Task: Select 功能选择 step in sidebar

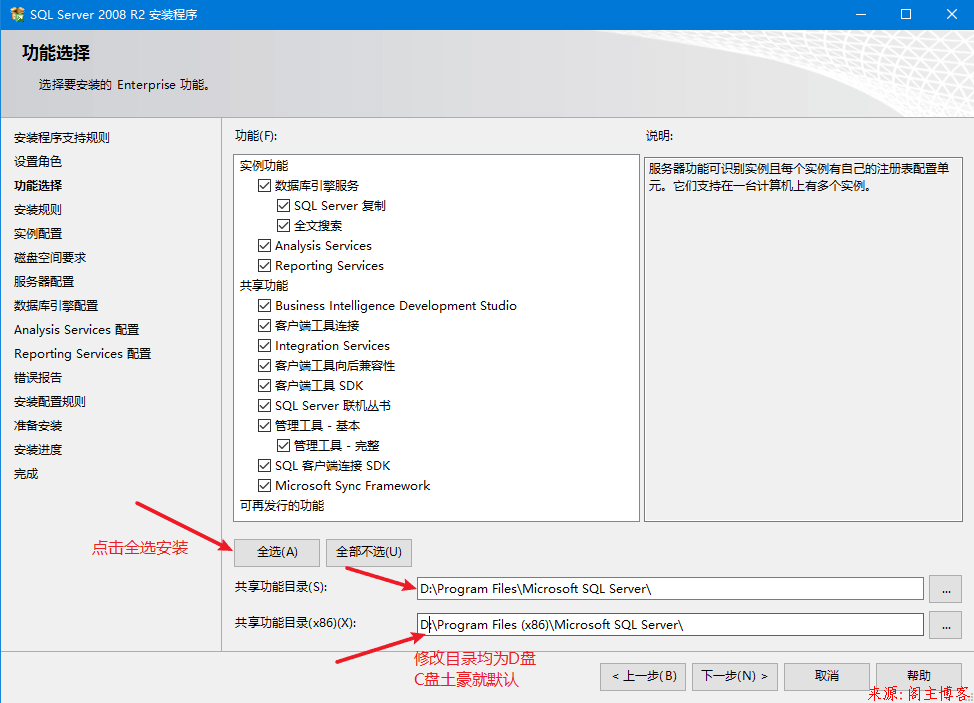Action: coord(37,186)
